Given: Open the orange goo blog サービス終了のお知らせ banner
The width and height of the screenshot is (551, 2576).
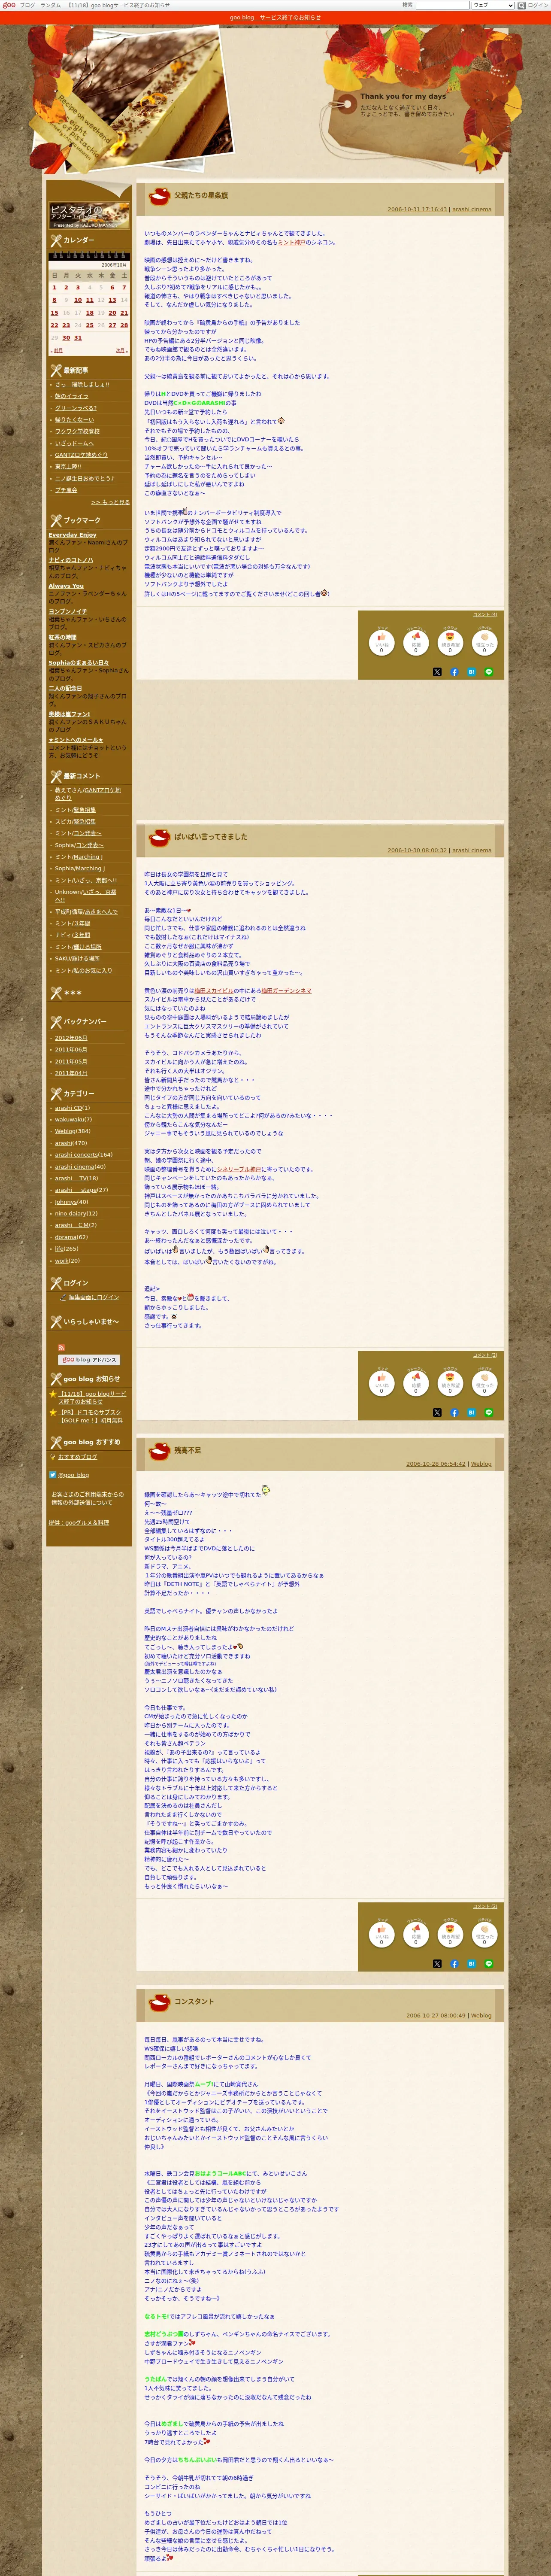Looking at the screenshot, I should (275, 17).
